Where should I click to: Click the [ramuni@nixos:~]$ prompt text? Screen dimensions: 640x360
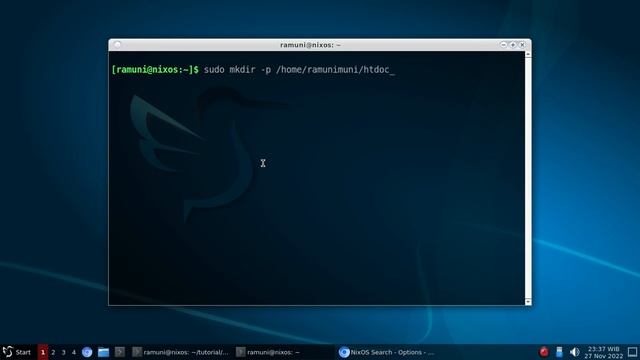click(x=155, y=70)
